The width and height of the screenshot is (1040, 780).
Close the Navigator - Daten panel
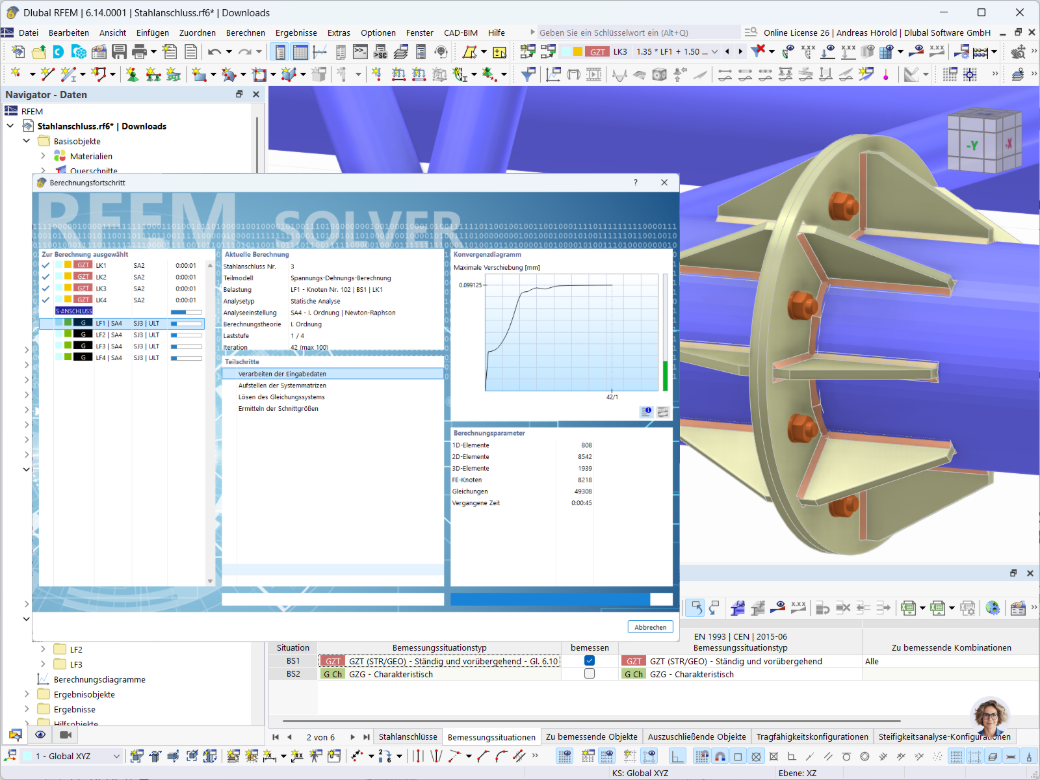[x=256, y=94]
